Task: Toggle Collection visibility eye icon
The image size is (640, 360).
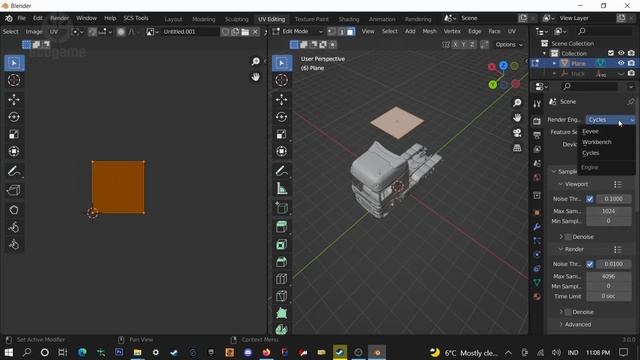Action: pos(621,53)
